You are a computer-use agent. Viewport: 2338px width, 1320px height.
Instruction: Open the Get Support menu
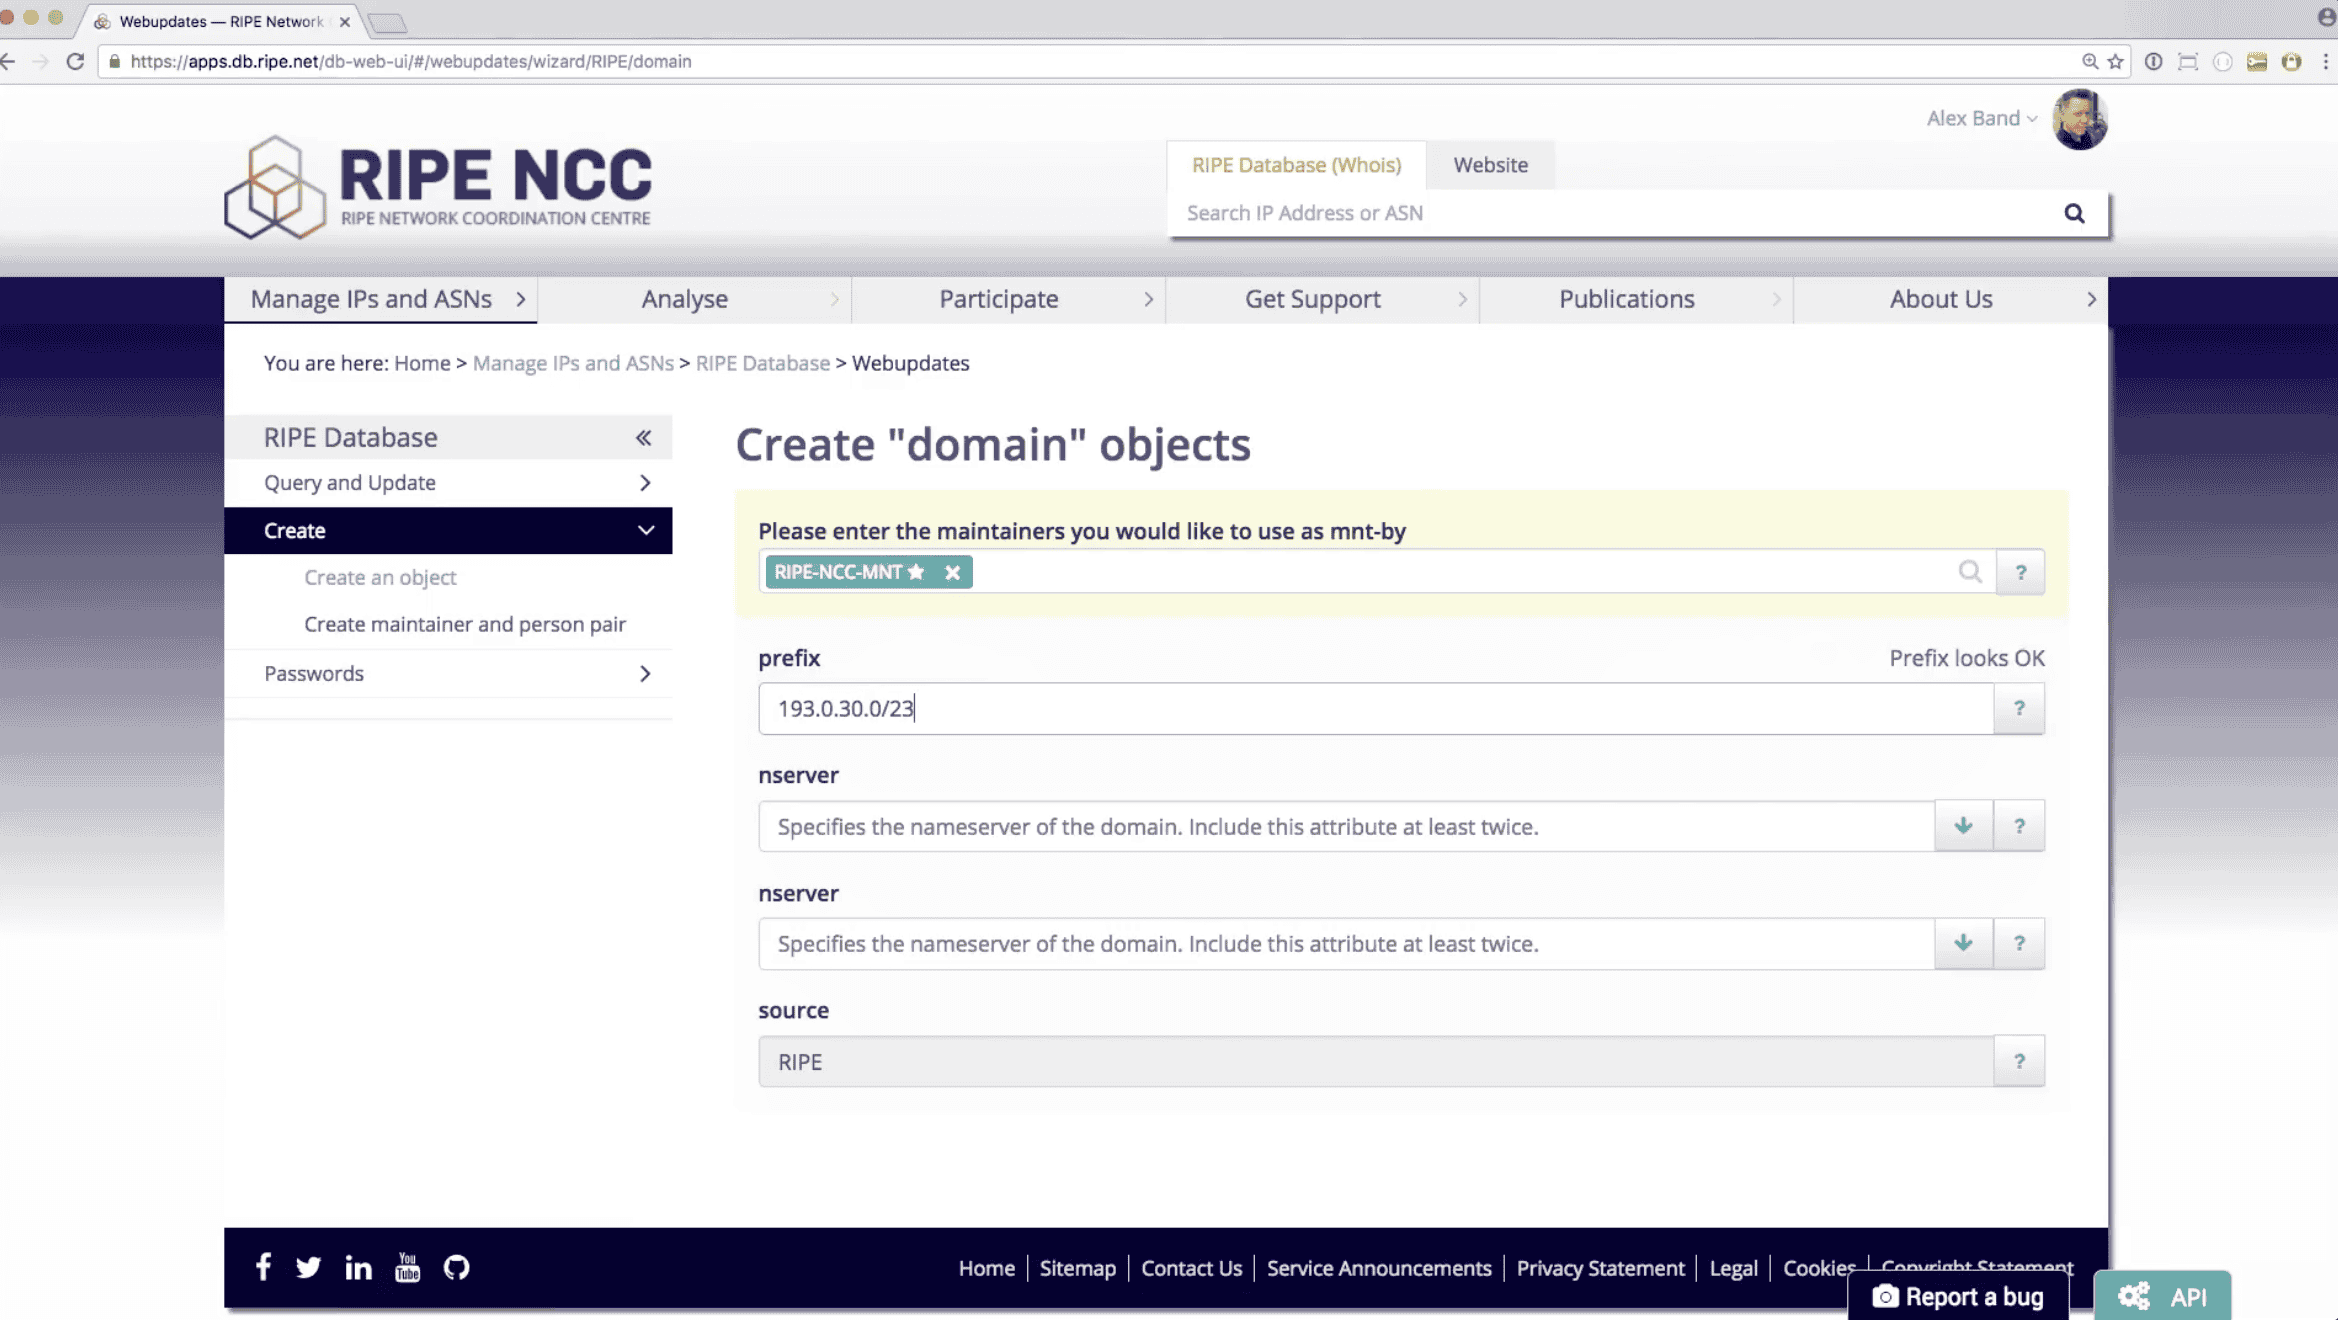coord(1322,299)
